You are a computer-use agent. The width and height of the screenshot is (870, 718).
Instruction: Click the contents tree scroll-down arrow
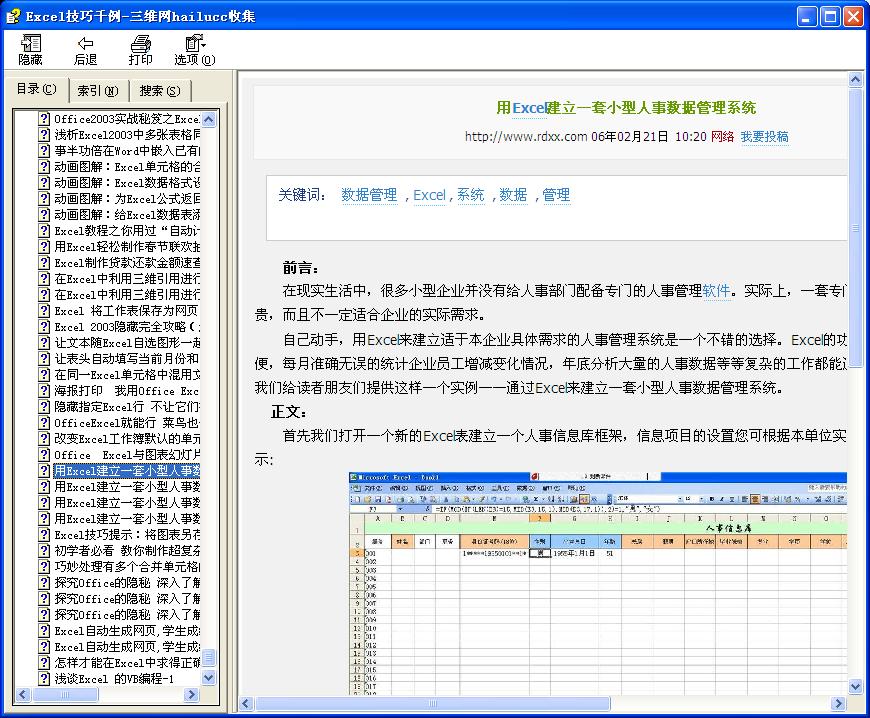[x=209, y=677]
